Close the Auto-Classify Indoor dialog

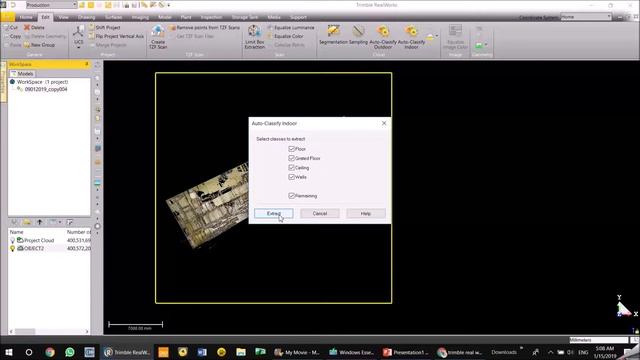[x=384, y=123]
